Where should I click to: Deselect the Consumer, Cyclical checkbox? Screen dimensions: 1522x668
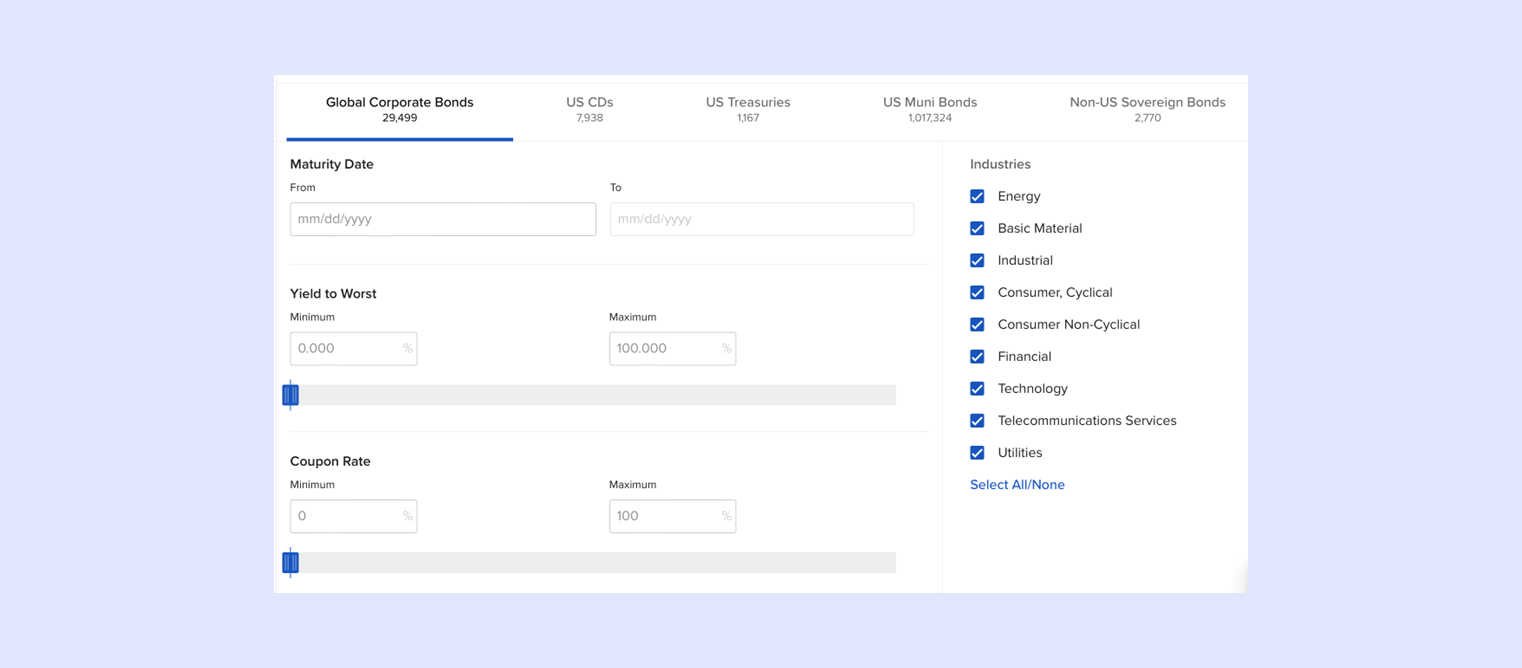tap(977, 293)
